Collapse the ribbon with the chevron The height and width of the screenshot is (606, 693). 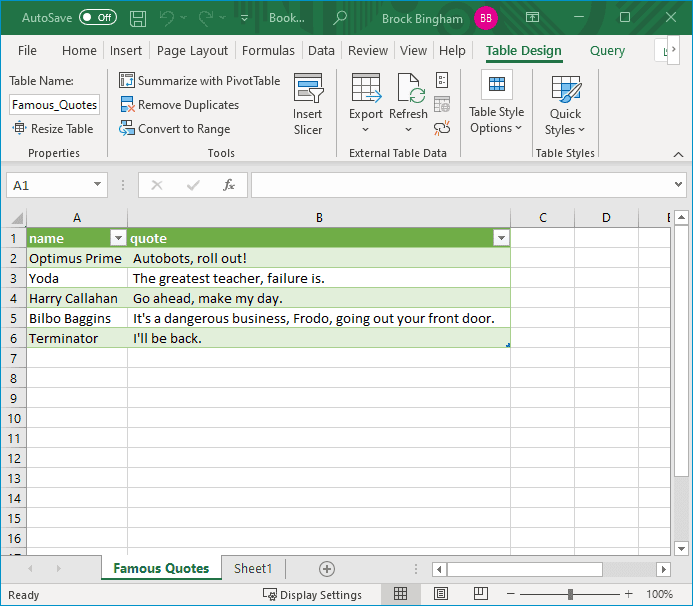(678, 154)
